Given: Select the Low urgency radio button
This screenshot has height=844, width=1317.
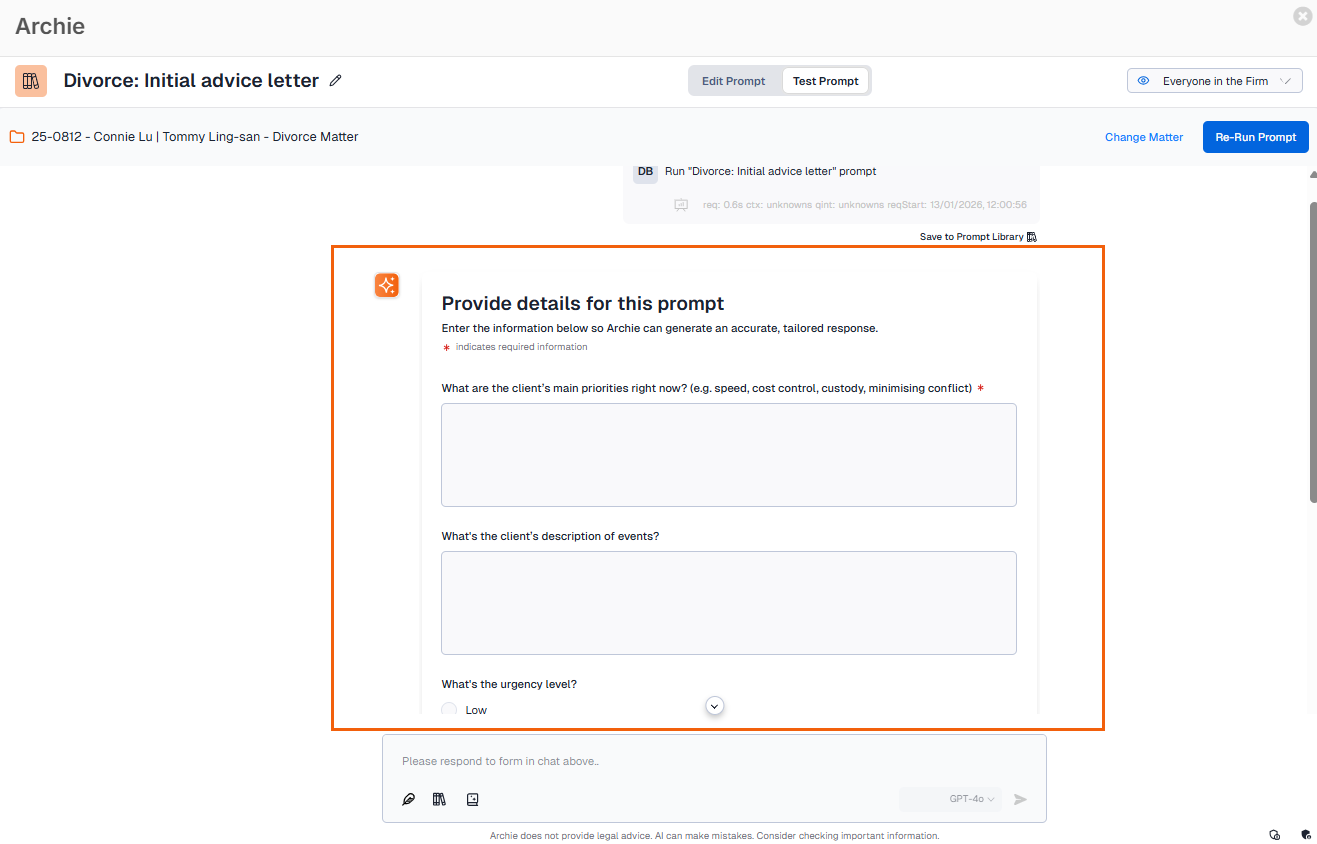Looking at the screenshot, I should click(x=449, y=710).
